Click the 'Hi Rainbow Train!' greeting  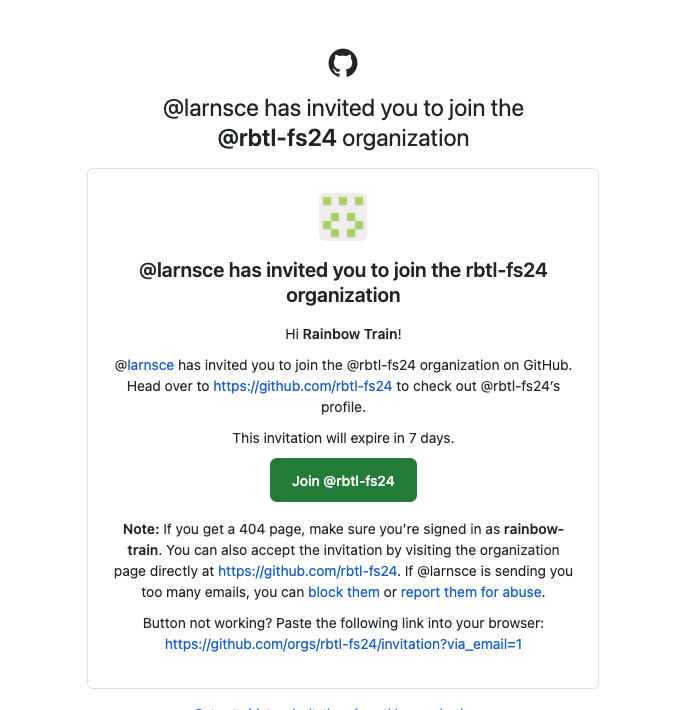coord(343,334)
